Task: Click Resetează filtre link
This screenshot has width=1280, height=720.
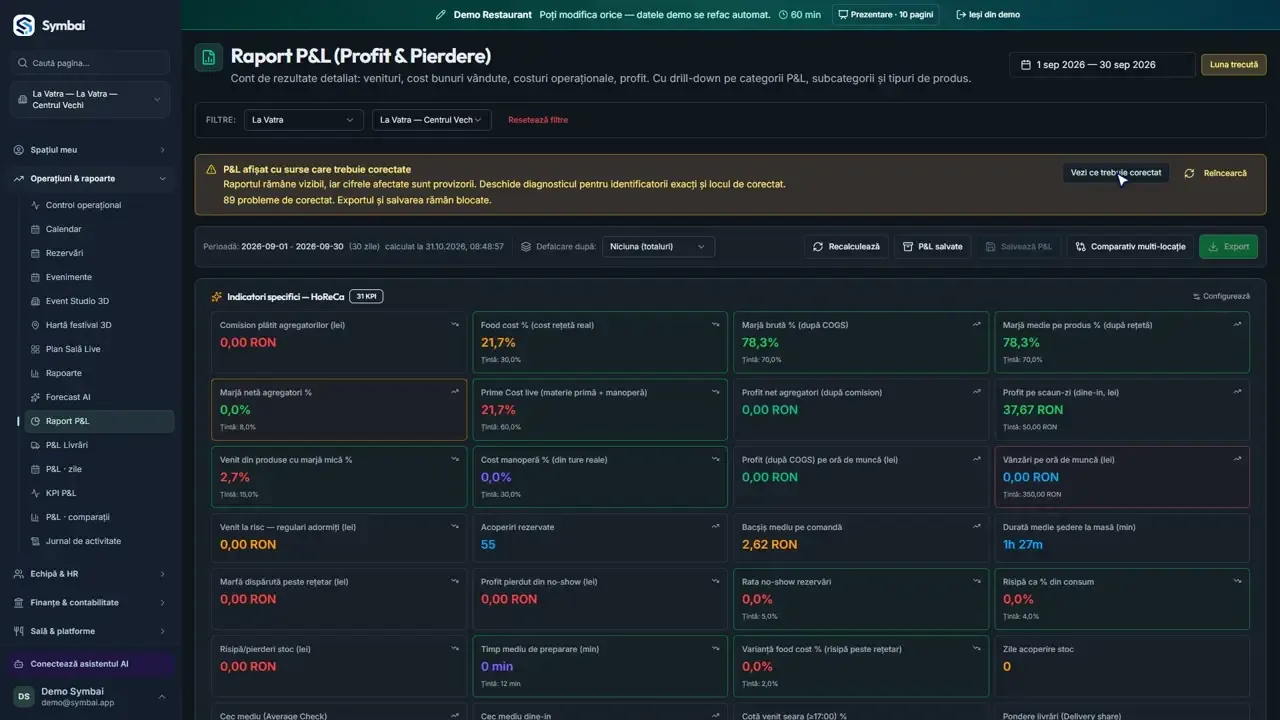Action: (x=538, y=120)
